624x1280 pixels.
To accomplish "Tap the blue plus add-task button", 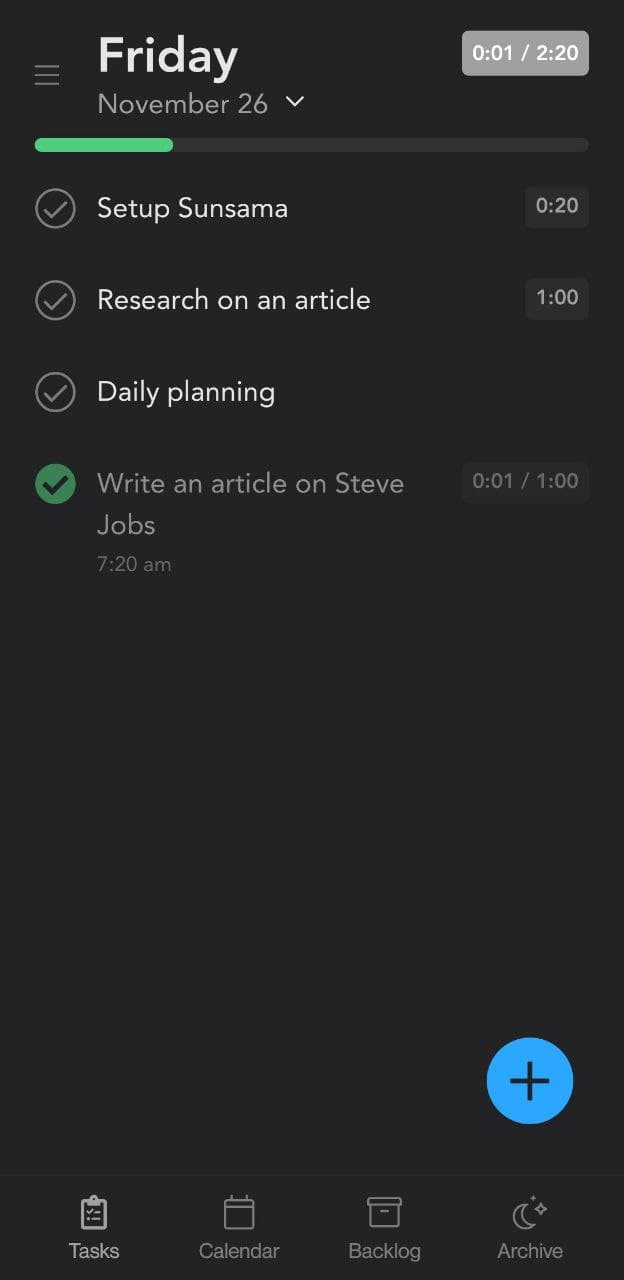I will tap(529, 1081).
